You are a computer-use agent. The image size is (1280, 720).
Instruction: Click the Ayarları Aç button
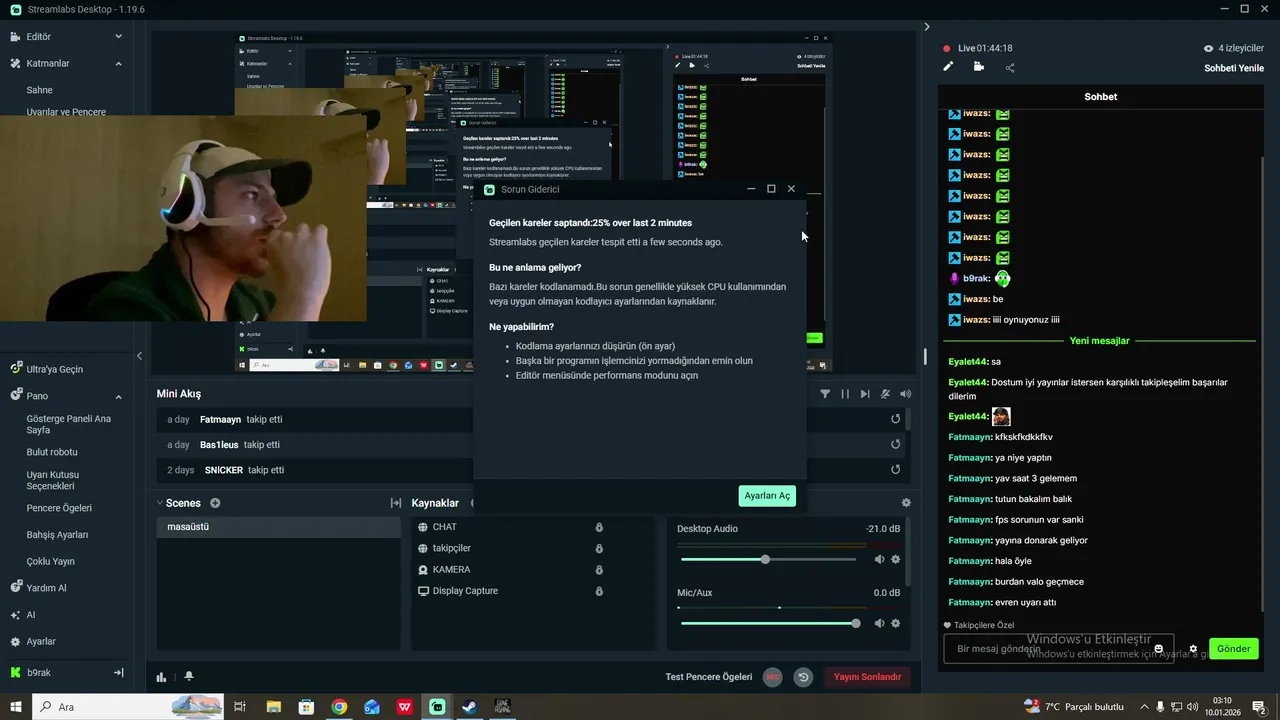767,496
